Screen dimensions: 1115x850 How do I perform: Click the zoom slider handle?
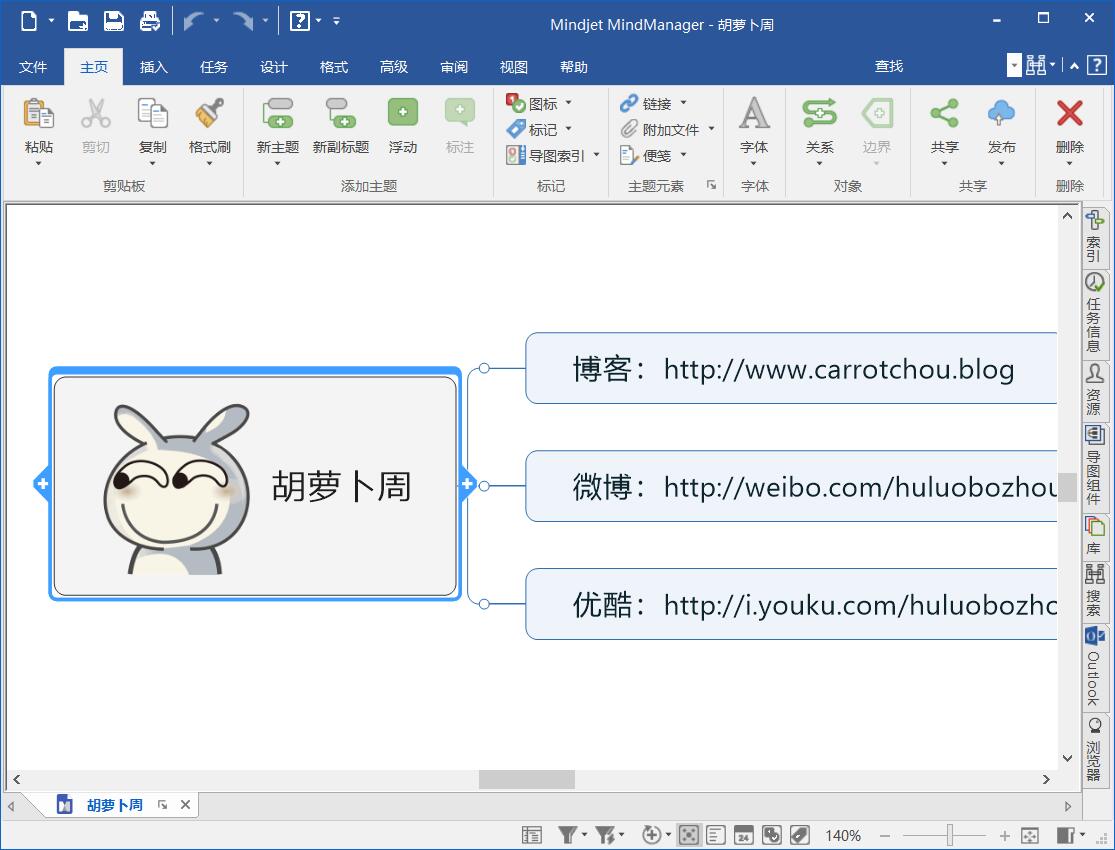point(950,835)
